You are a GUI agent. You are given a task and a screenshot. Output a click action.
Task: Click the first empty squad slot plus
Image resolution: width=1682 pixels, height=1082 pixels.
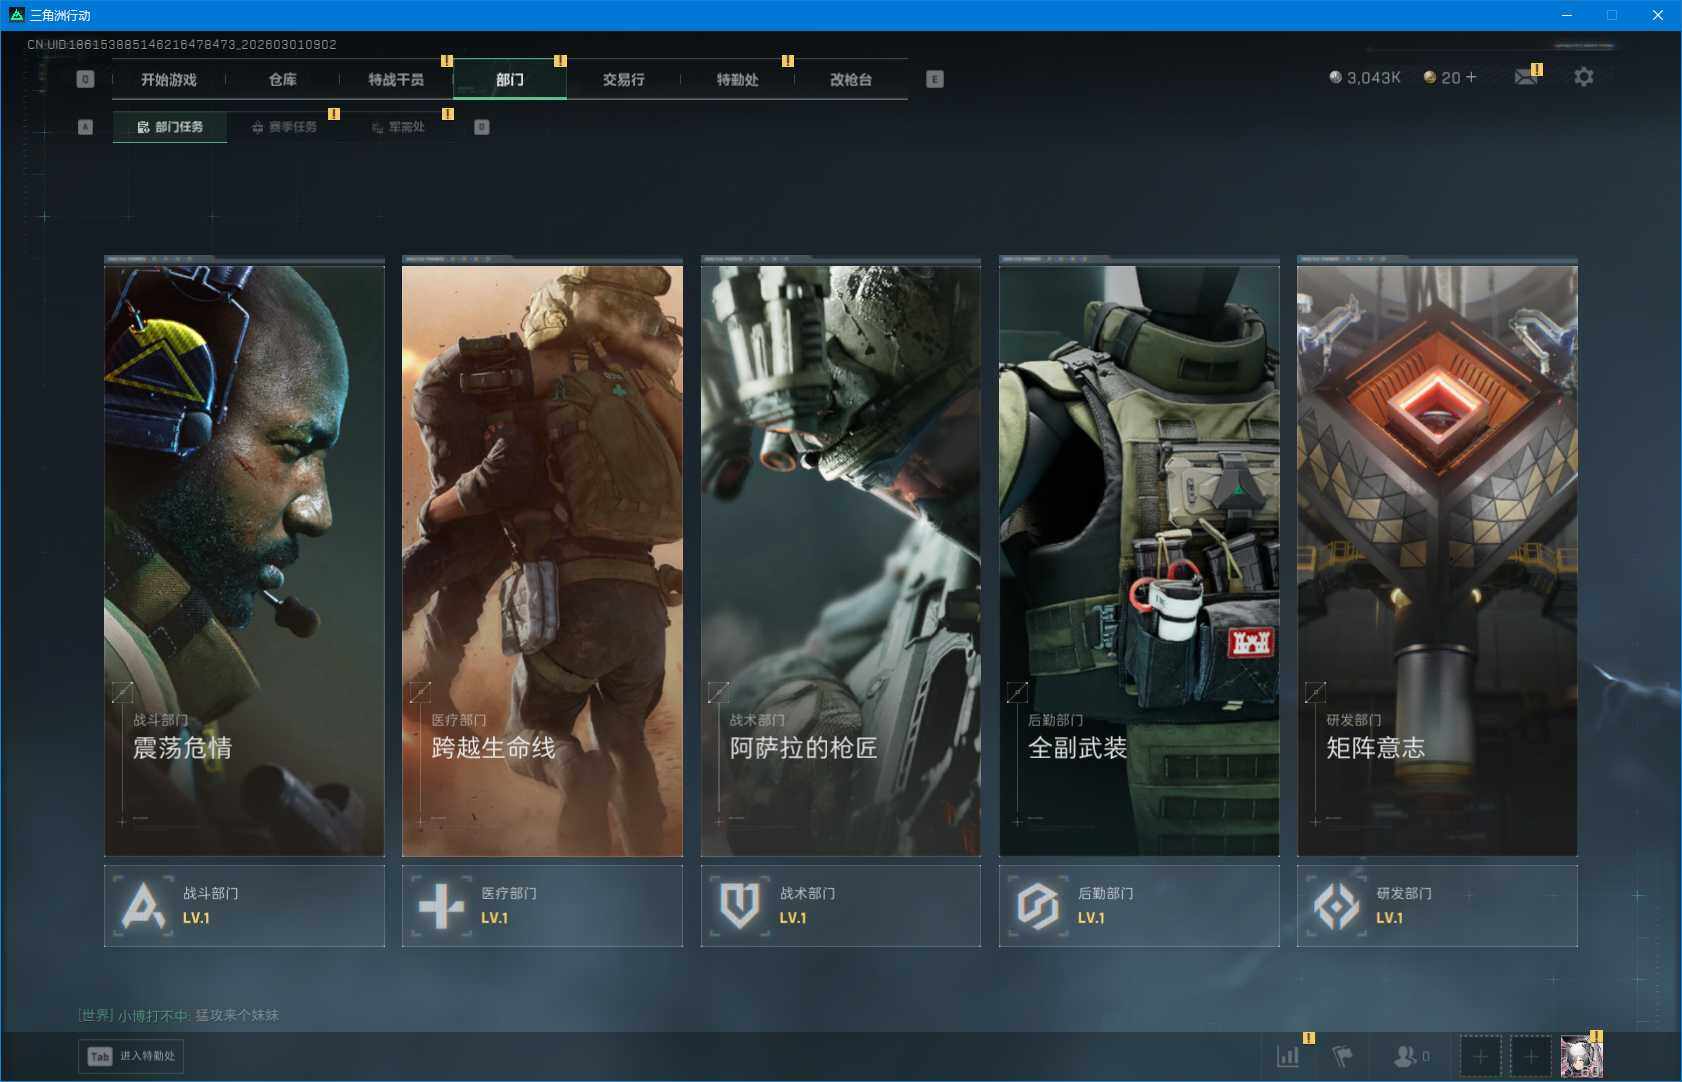point(1480,1057)
